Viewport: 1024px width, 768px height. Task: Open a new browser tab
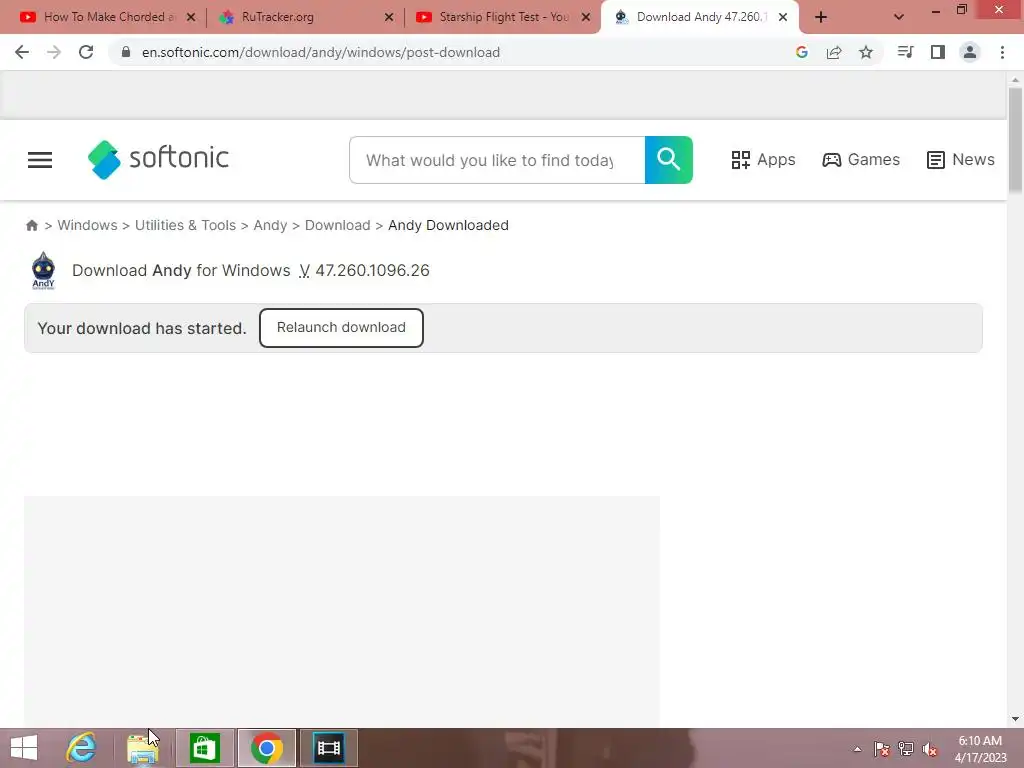pyautogui.click(x=821, y=17)
